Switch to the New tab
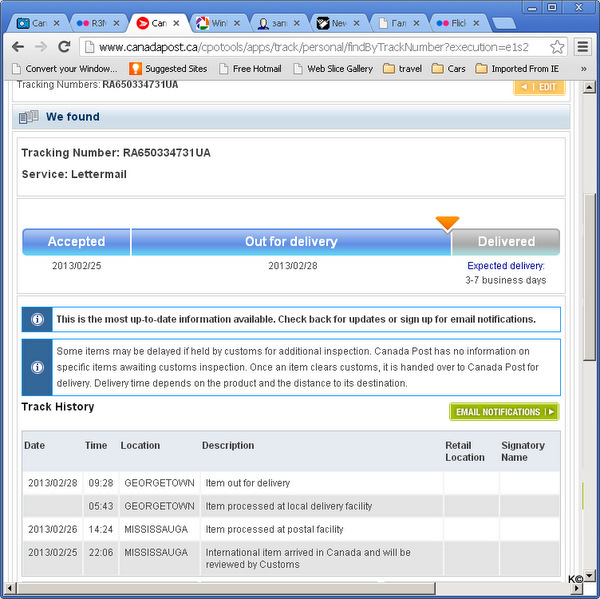This screenshot has width=600, height=599. [x=338, y=23]
